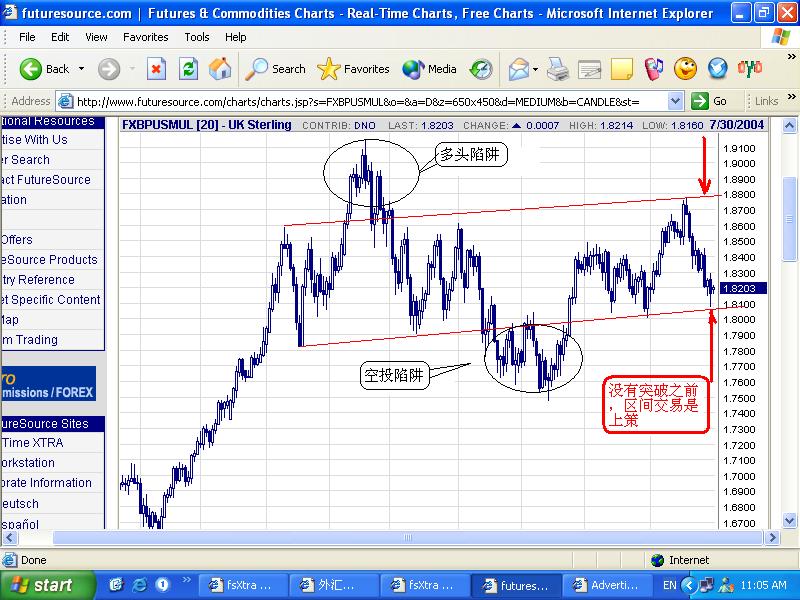The image size is (800, 600).
Task: Open the File menu
Action: [x=27, y=37]
